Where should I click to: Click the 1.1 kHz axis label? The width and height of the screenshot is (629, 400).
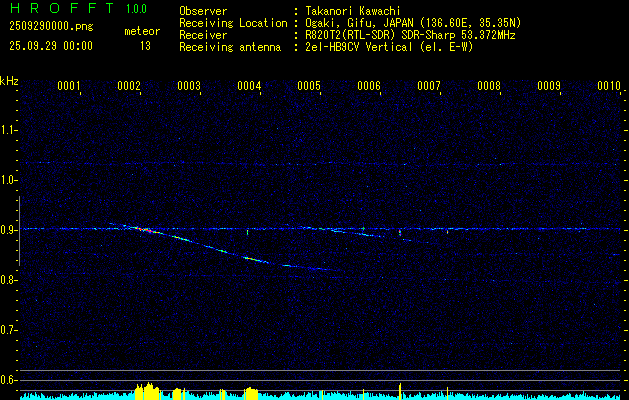8,130
